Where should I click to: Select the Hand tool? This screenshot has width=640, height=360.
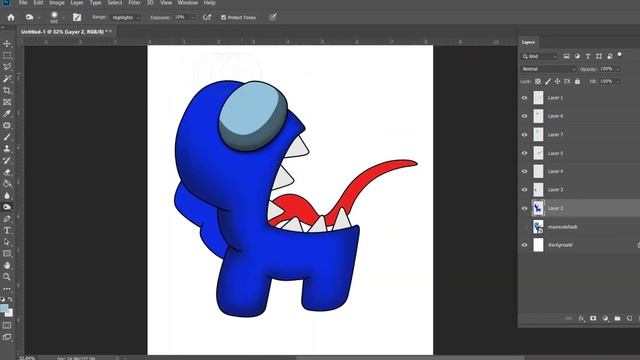pyautogui.click(x=7, y=265)
